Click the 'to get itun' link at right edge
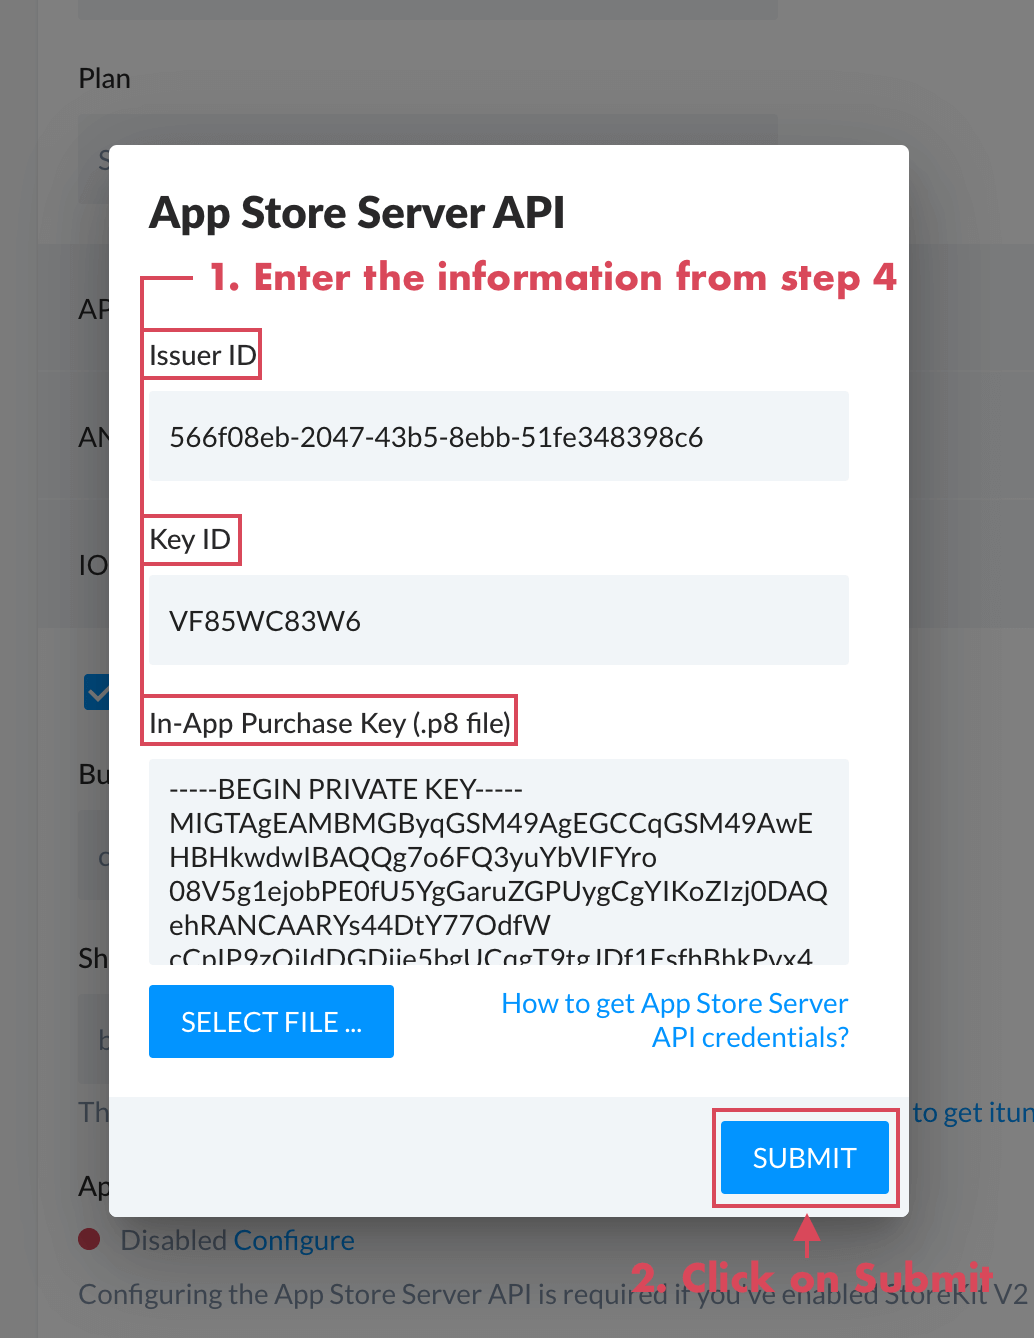Screen dimensions: 1034x1338 point(971,1113)
